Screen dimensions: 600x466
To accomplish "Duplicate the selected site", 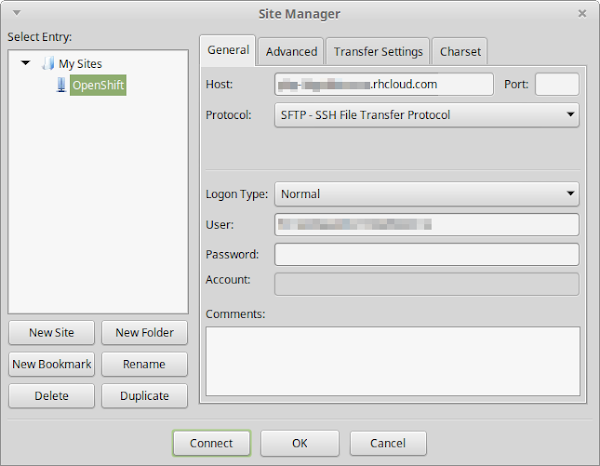I will pyautogui.click(x=144, y=396).
